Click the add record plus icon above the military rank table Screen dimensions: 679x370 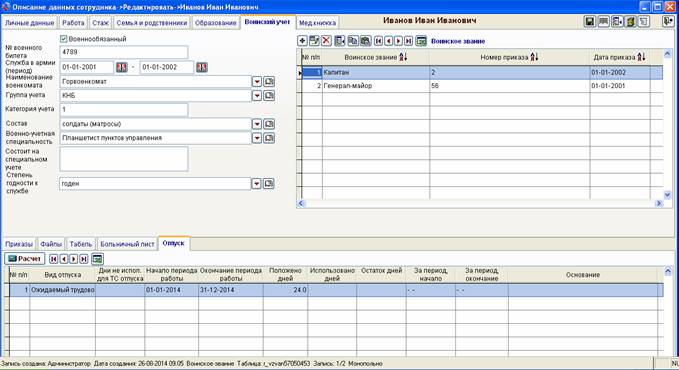coord(302,41)
